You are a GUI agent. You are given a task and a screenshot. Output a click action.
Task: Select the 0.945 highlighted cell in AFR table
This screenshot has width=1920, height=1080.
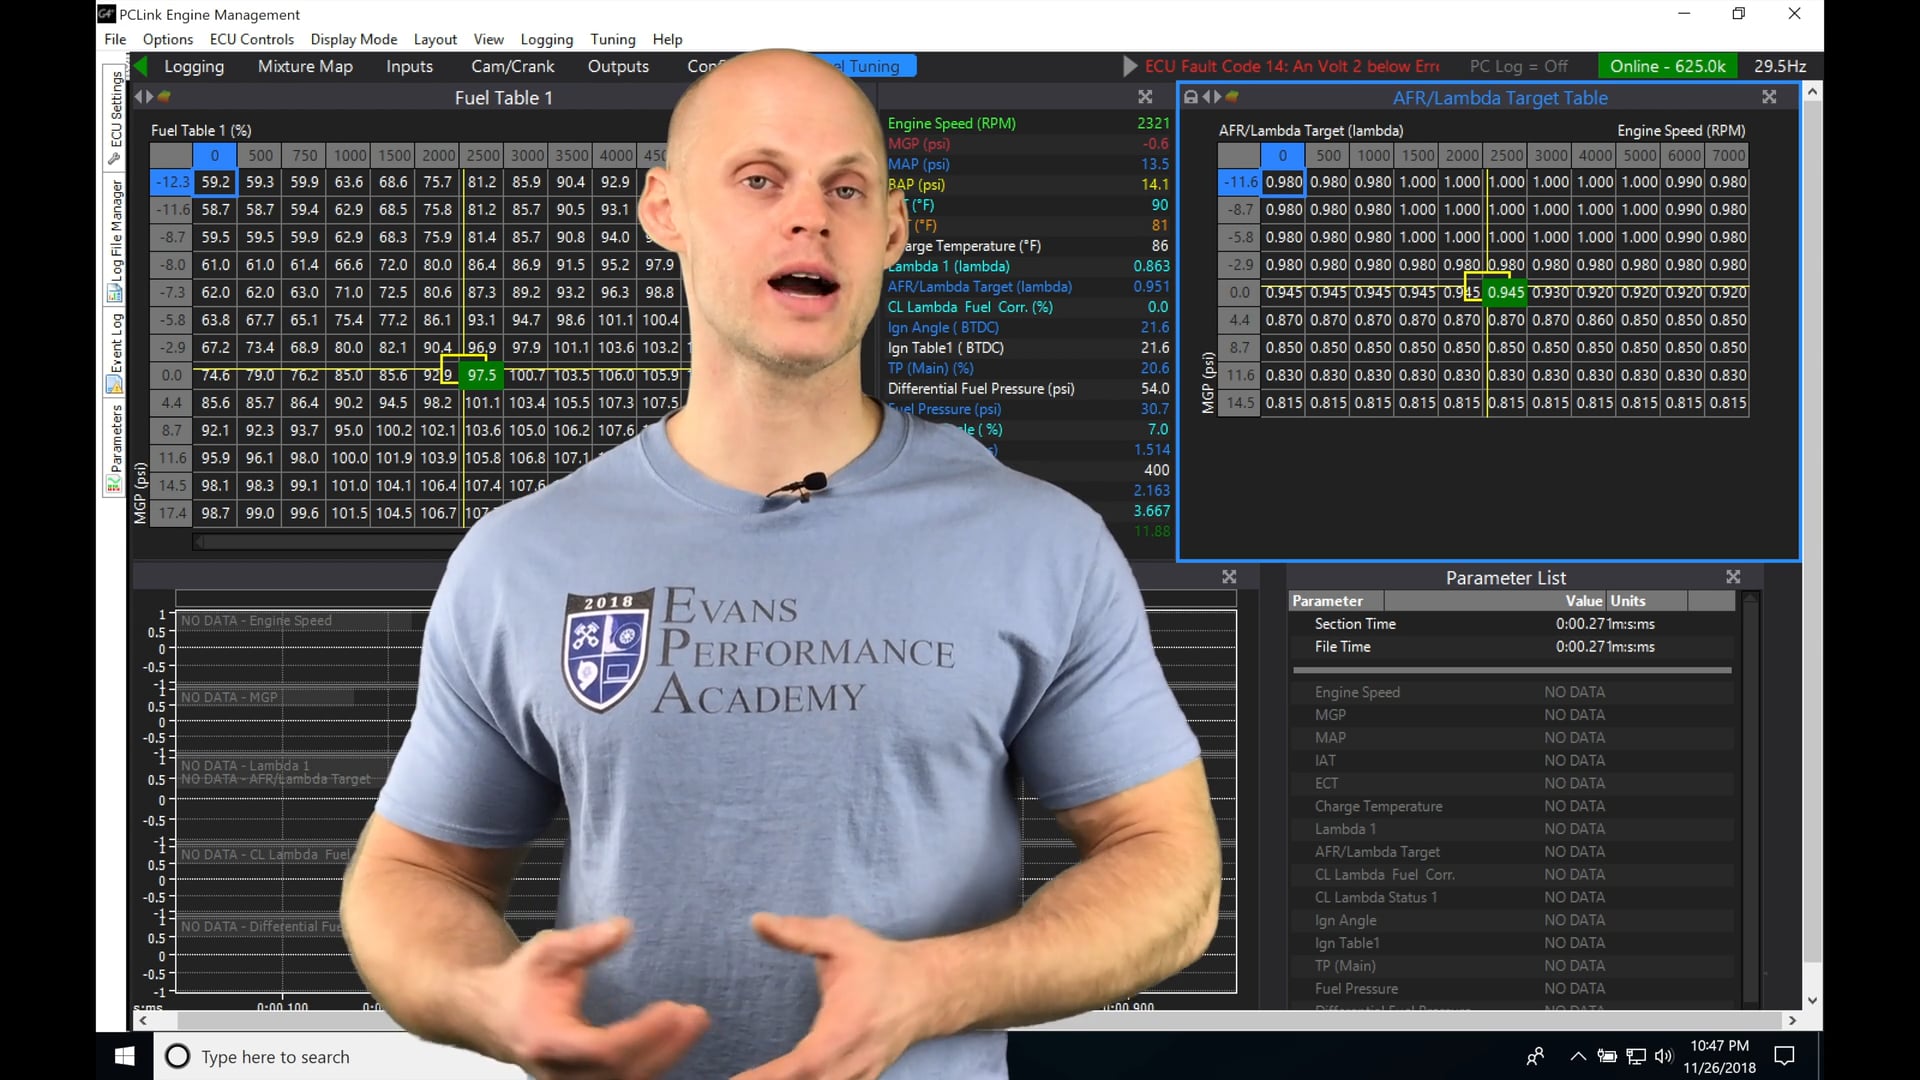tap(1505, 293)
